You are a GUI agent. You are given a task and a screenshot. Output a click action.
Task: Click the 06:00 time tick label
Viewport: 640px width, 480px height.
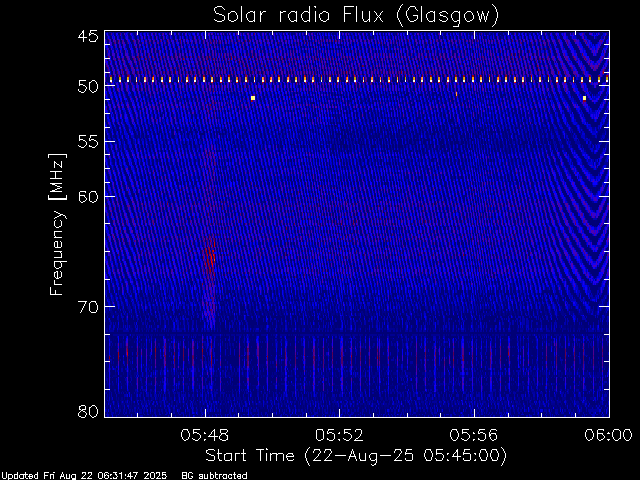pyautogui.click(x=608, y=435)
